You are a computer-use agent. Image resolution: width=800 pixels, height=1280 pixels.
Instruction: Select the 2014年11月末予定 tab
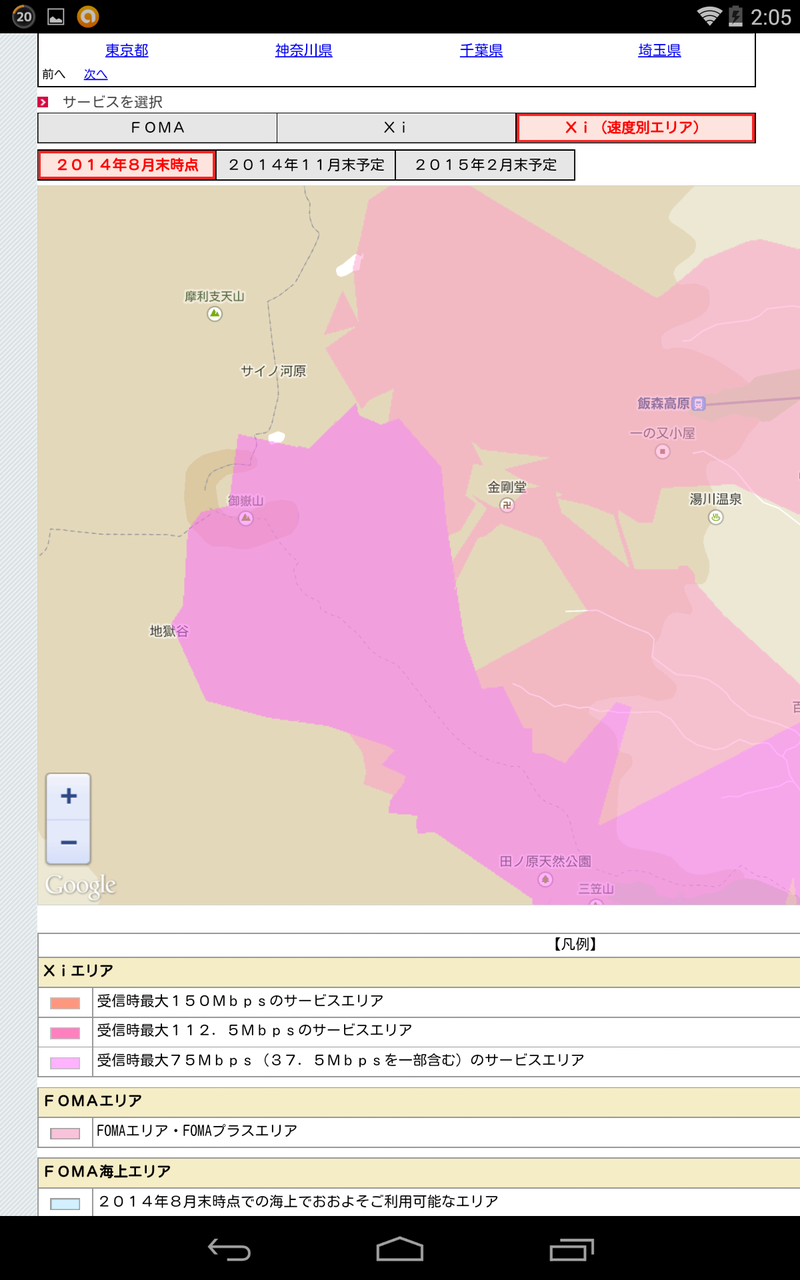(x=306, y=165)
